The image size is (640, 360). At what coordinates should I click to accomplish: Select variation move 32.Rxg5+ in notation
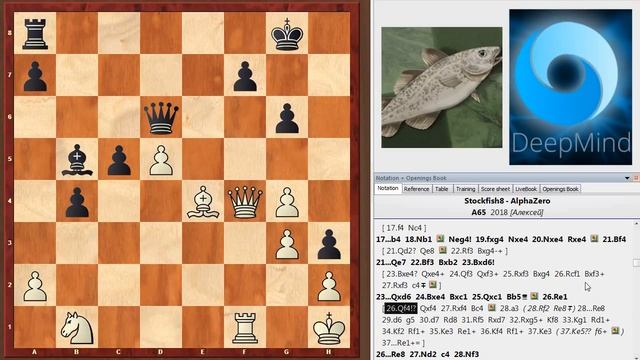click(x=527, y=320)
